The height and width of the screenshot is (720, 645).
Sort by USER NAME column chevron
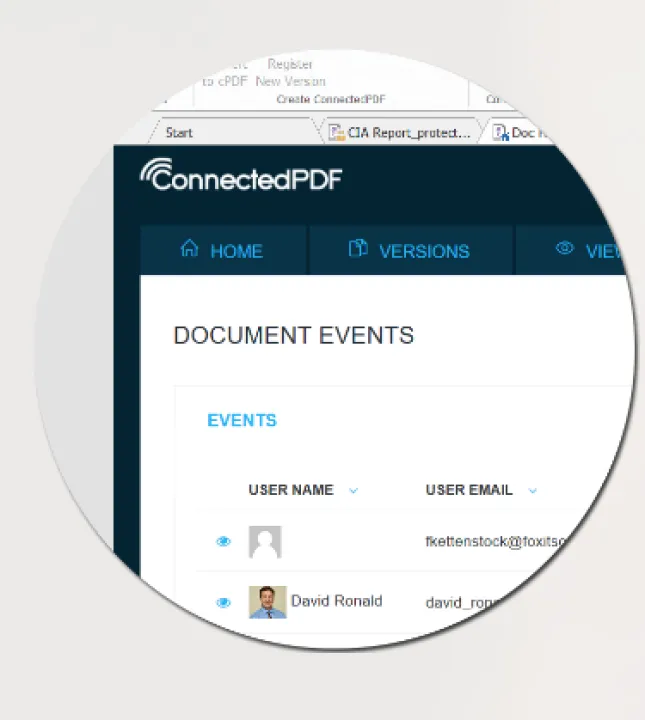tap(353, 491)
